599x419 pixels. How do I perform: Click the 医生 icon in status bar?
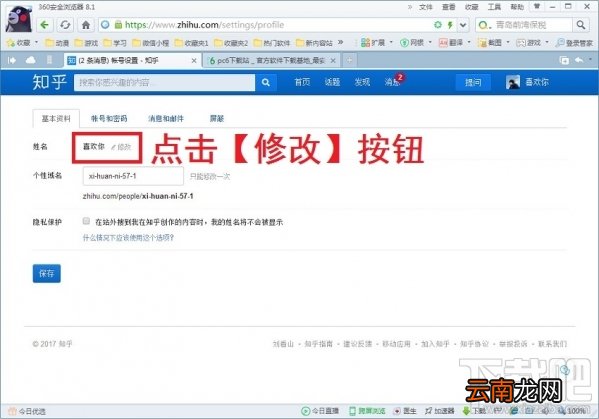405,411
